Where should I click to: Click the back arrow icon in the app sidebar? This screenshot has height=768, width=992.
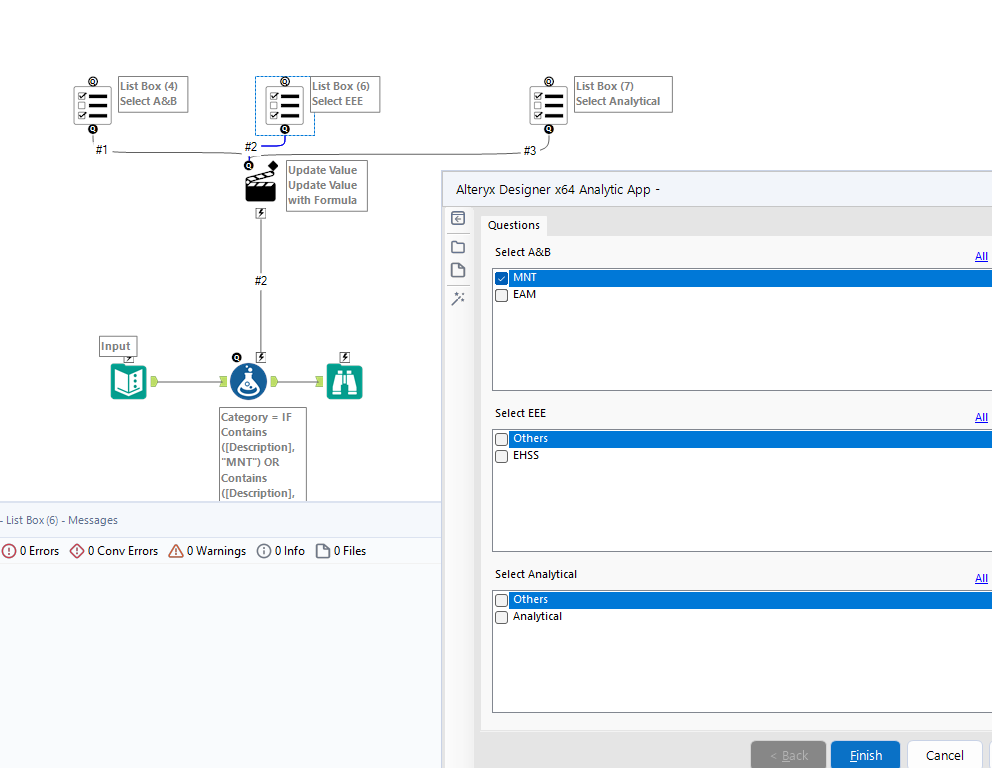click(458, 218)
